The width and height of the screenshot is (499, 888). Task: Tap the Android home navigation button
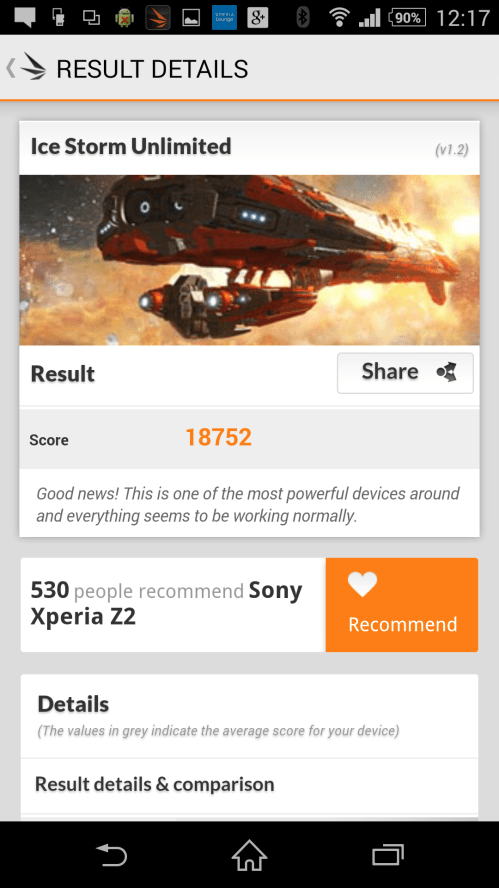(x=249, y=855)
